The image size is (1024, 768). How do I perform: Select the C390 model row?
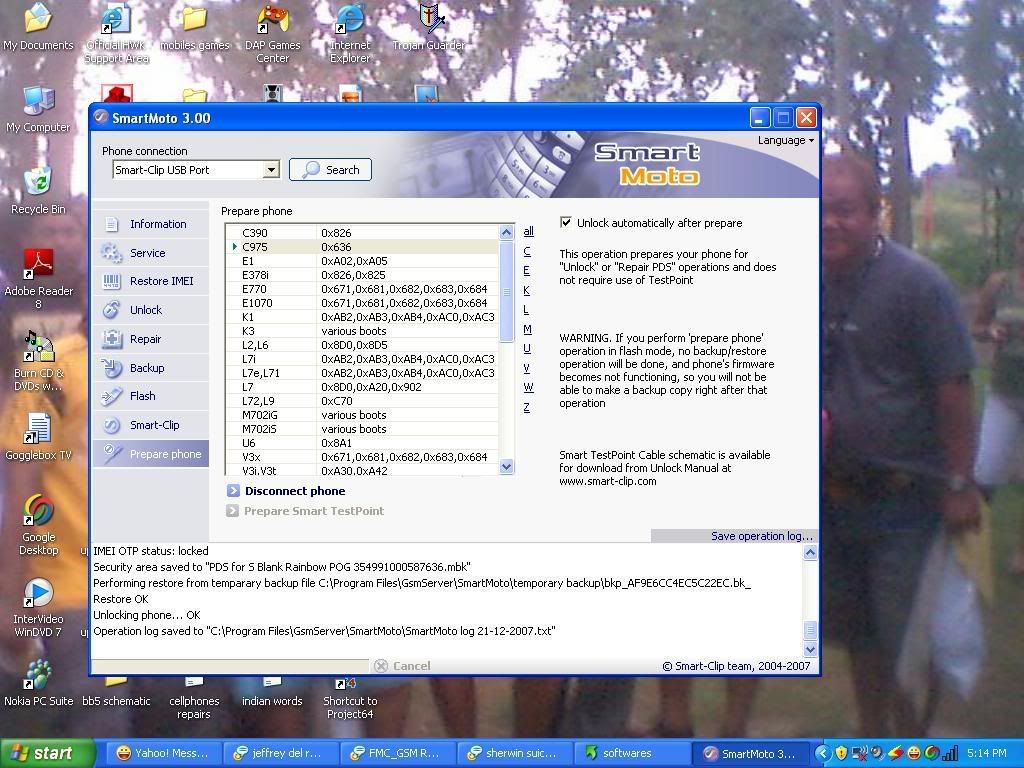point(362,233)
